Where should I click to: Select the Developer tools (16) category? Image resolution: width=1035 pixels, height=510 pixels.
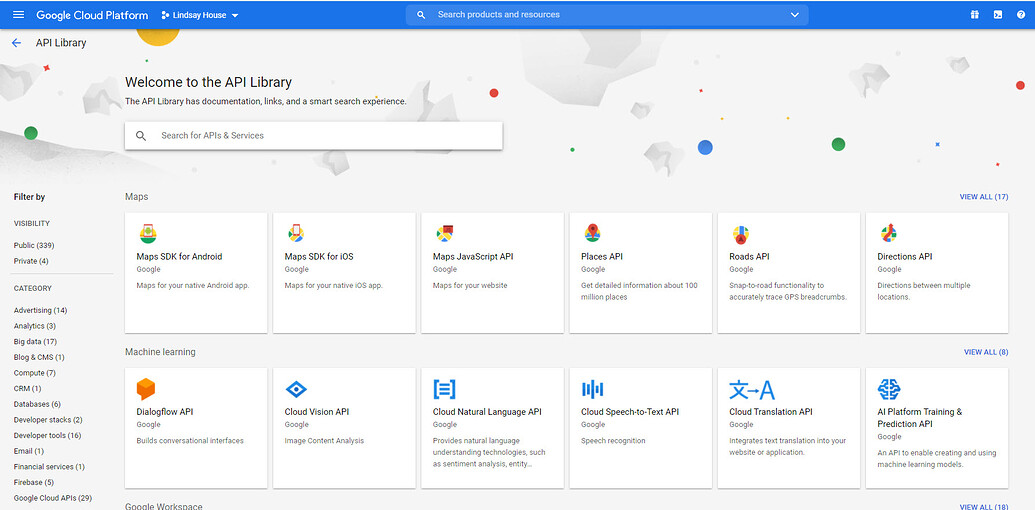point(48,435)
